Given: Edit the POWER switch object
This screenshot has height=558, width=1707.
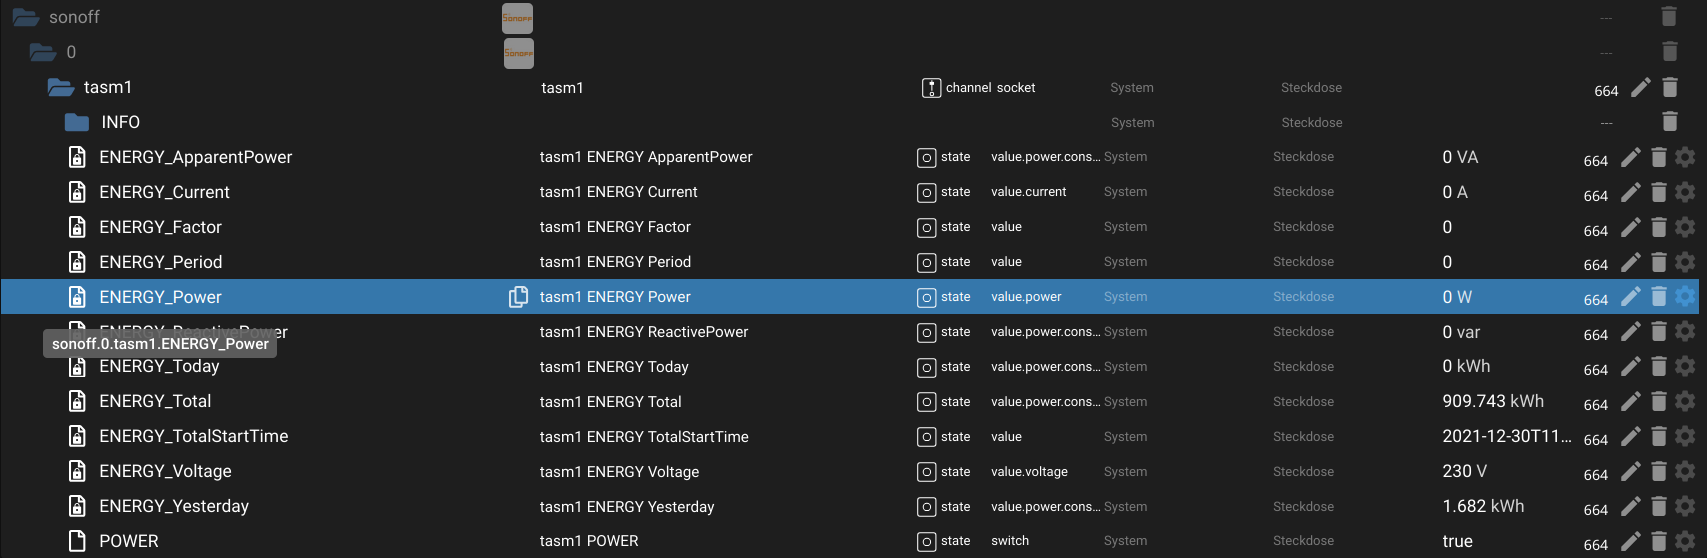Looking at the screenshot, I should tap(1631, 541).
